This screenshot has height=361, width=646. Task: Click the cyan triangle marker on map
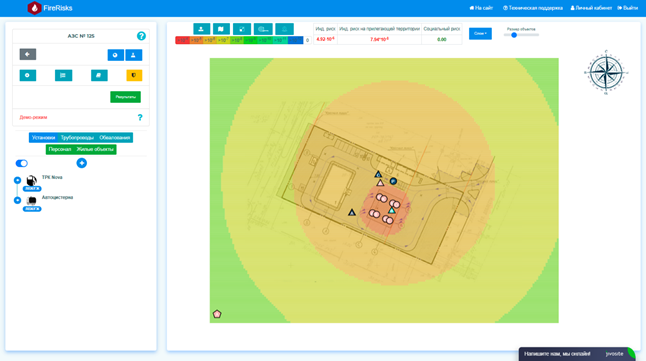click(x=392, y=211)
